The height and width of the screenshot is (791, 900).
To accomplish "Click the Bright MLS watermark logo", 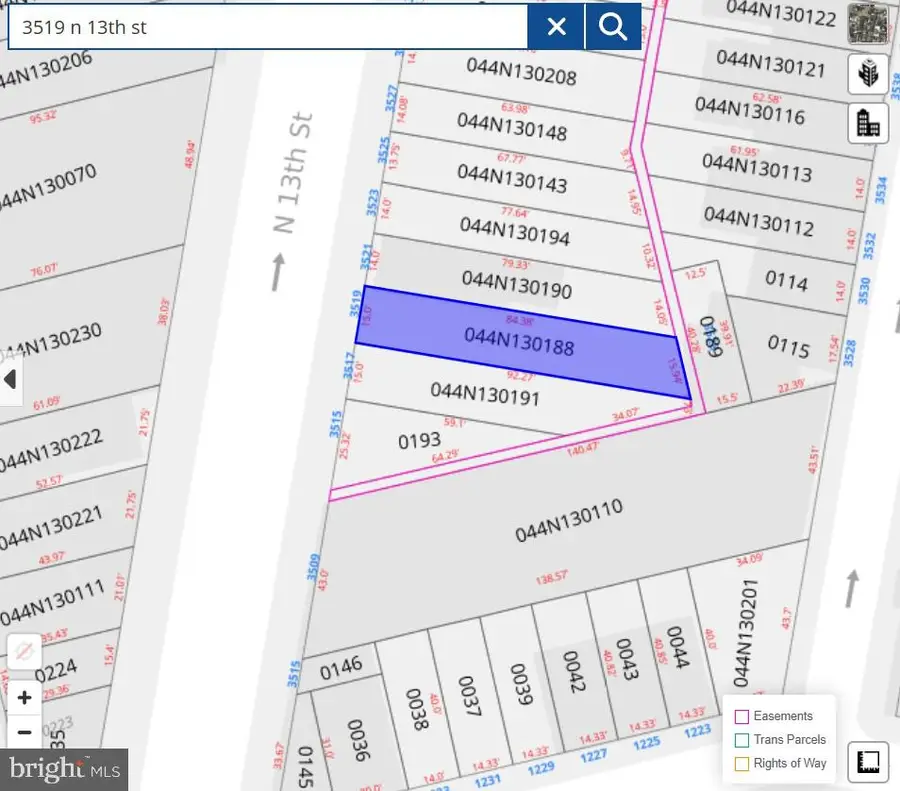I will point(64,769).
